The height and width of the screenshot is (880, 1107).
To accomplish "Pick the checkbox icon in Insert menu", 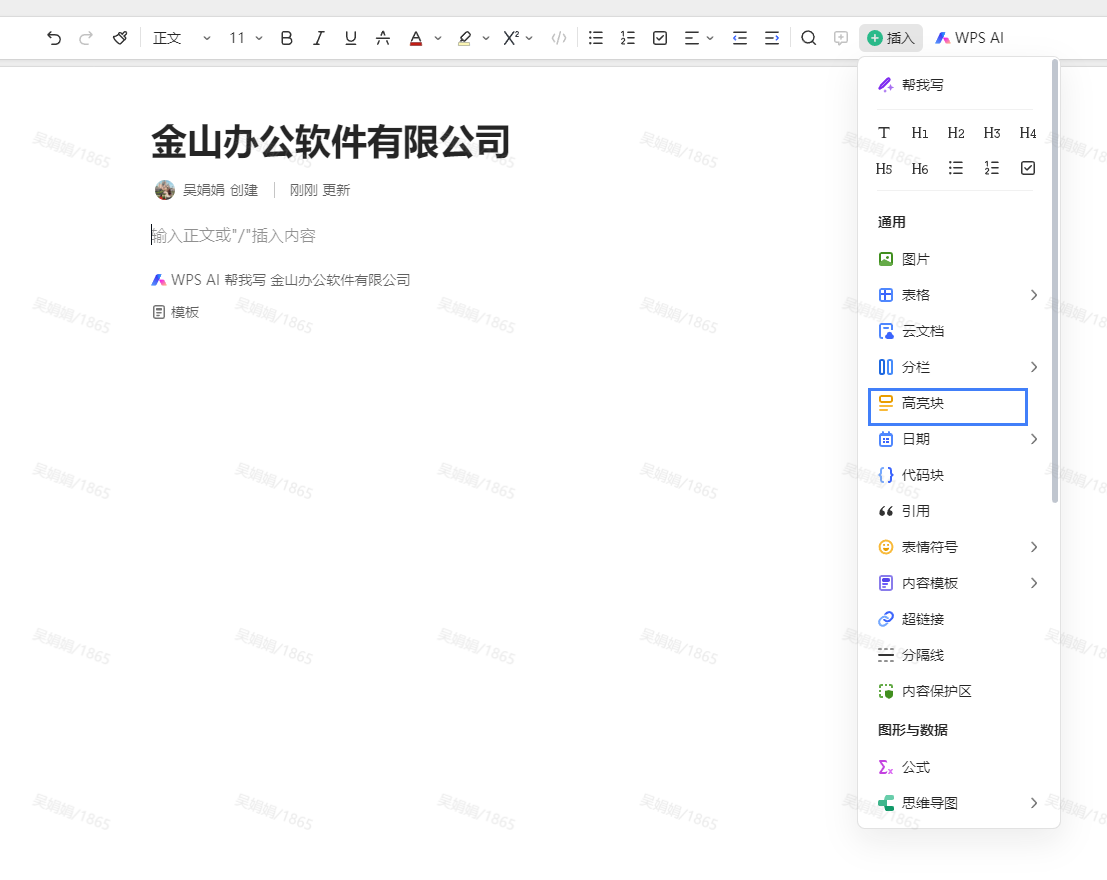I will (x=1028, y=168).
